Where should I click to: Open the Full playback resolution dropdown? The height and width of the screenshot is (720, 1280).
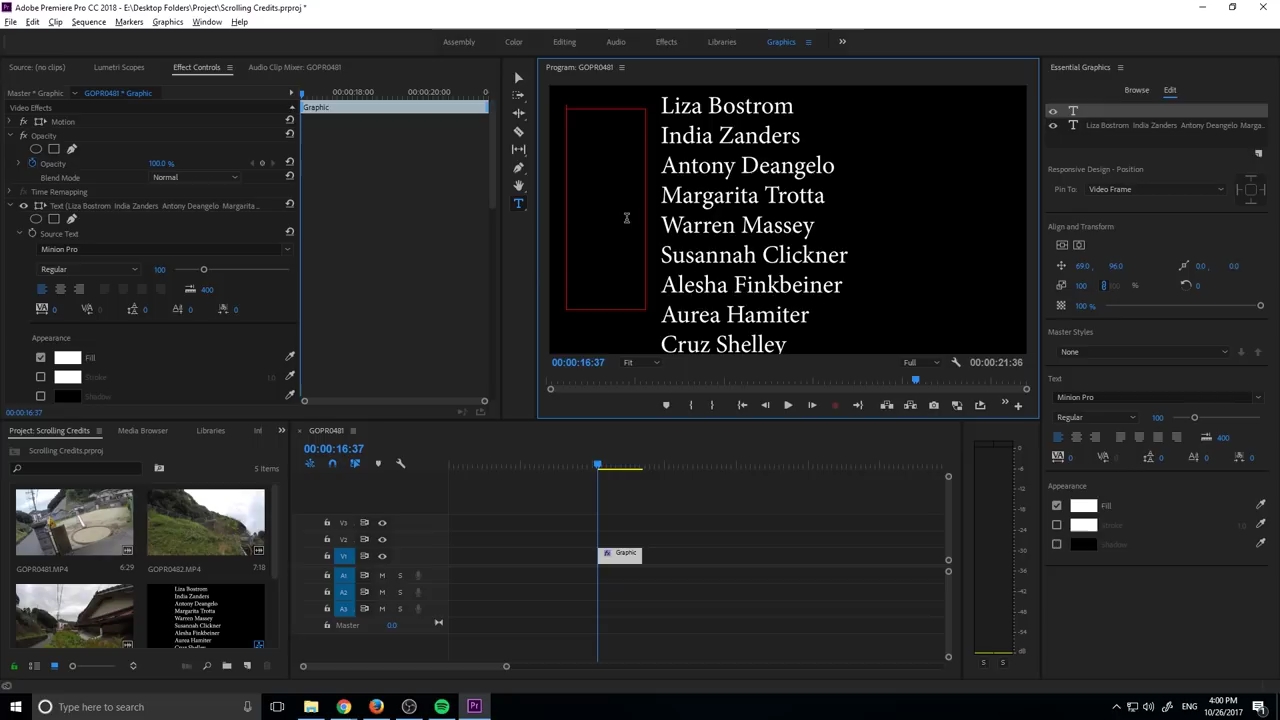921,362
